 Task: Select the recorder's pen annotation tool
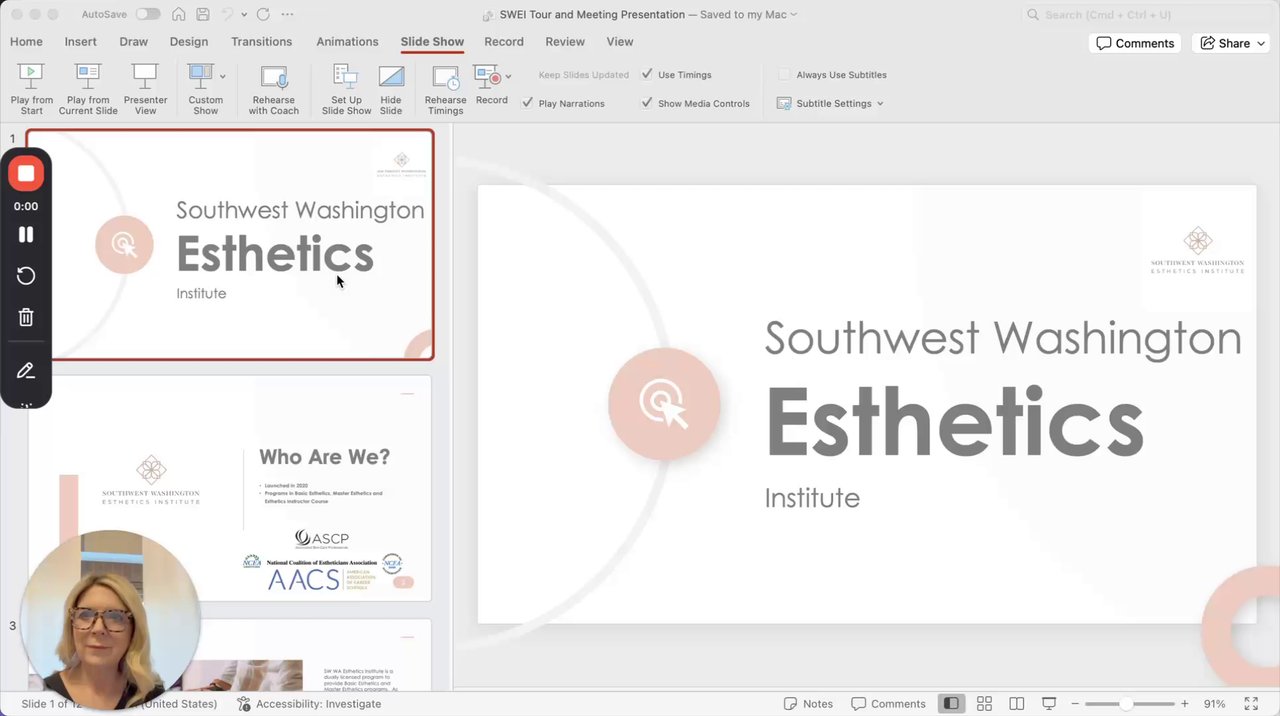tap(26, 370)
